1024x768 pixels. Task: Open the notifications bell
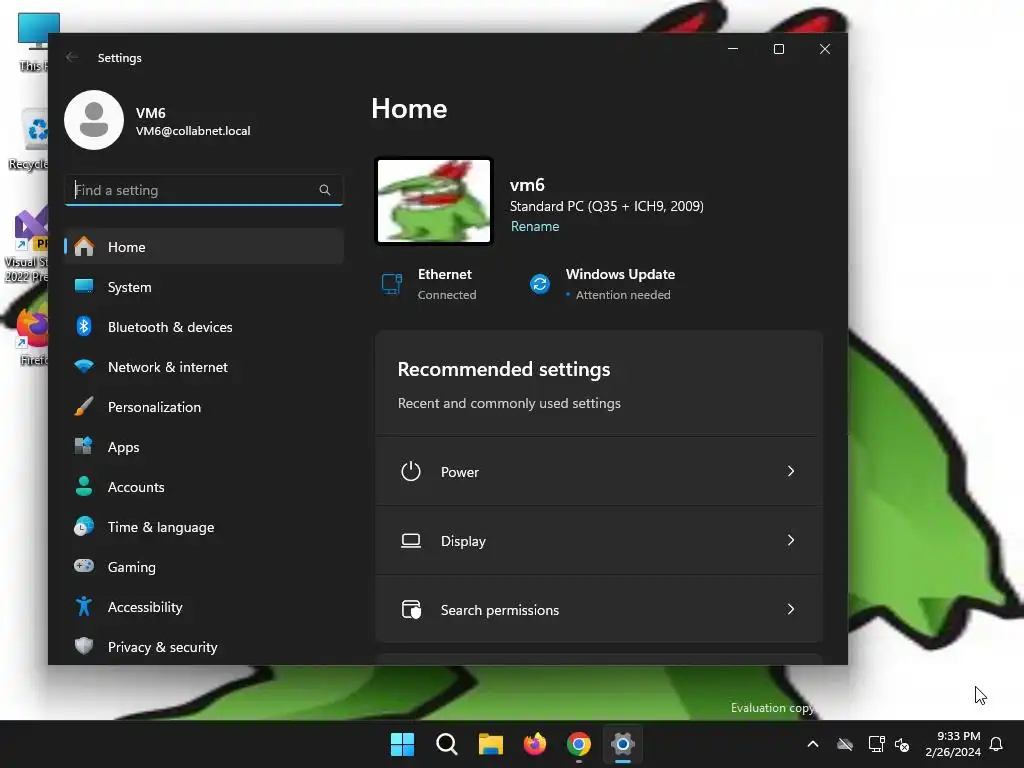(x=997, y=744)
